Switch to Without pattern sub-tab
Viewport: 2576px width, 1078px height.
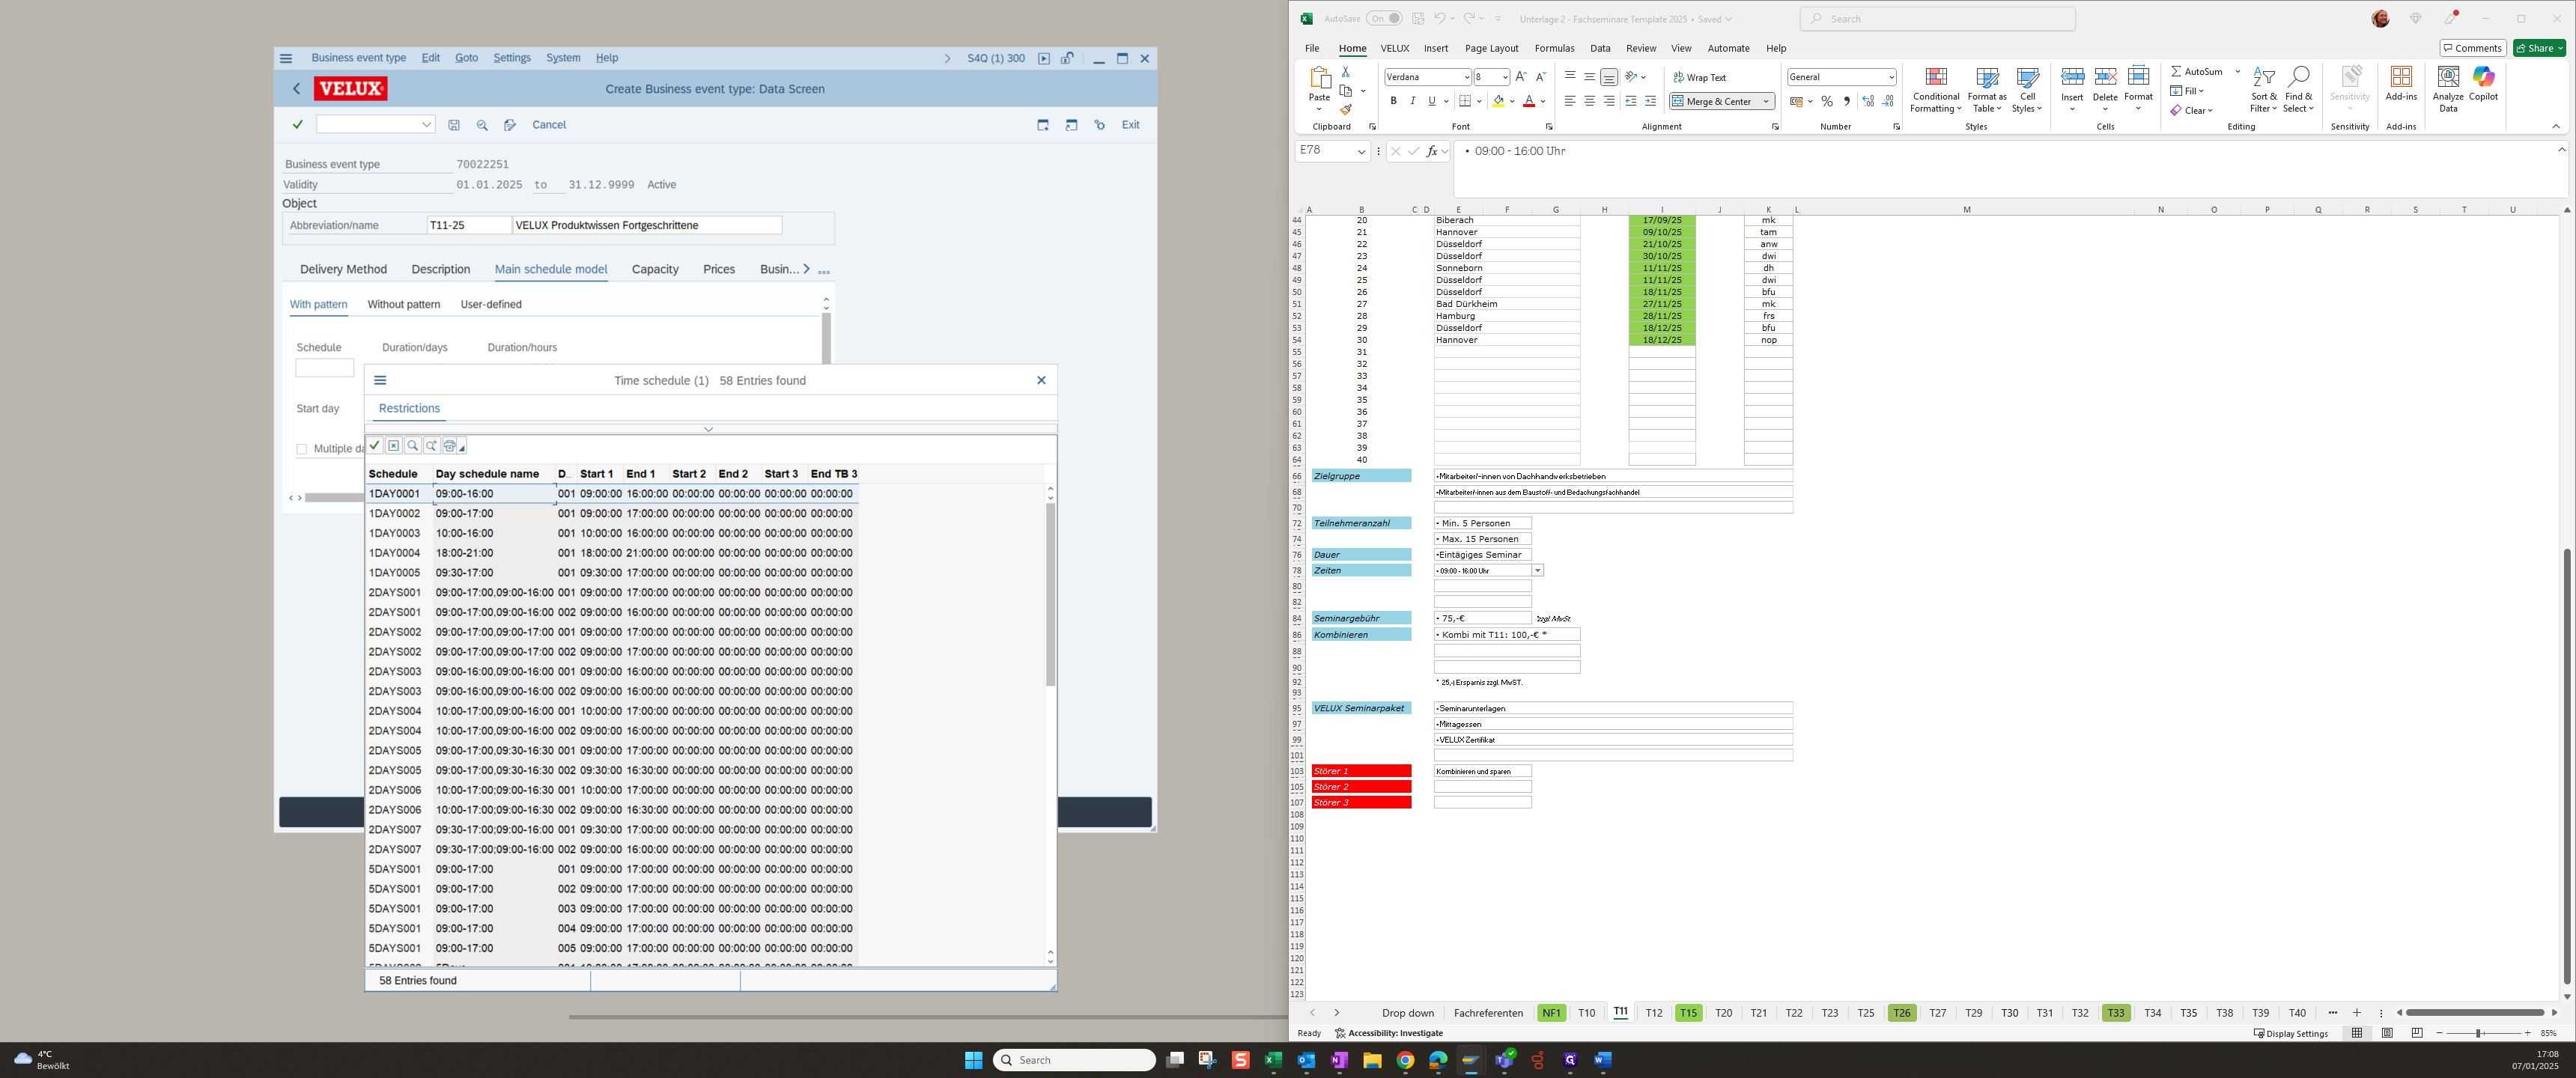403,304
